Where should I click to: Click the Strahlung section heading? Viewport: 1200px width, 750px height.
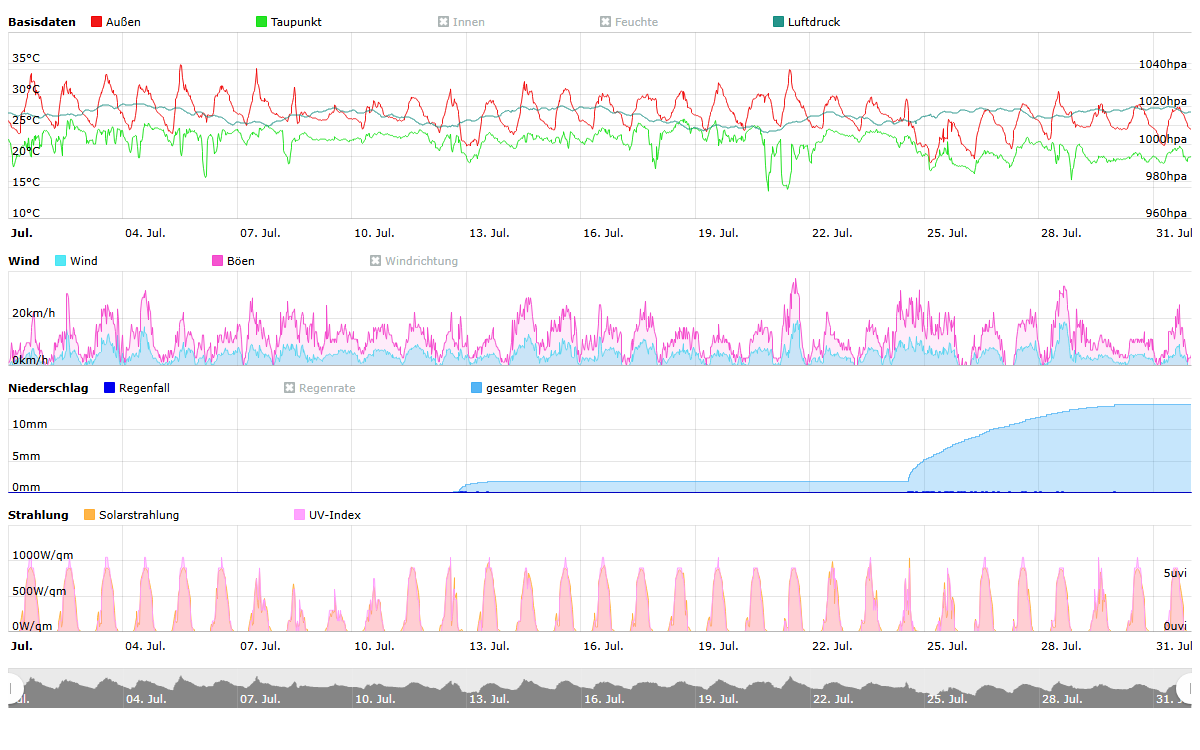pyautogui.click(x=38, y=515)
